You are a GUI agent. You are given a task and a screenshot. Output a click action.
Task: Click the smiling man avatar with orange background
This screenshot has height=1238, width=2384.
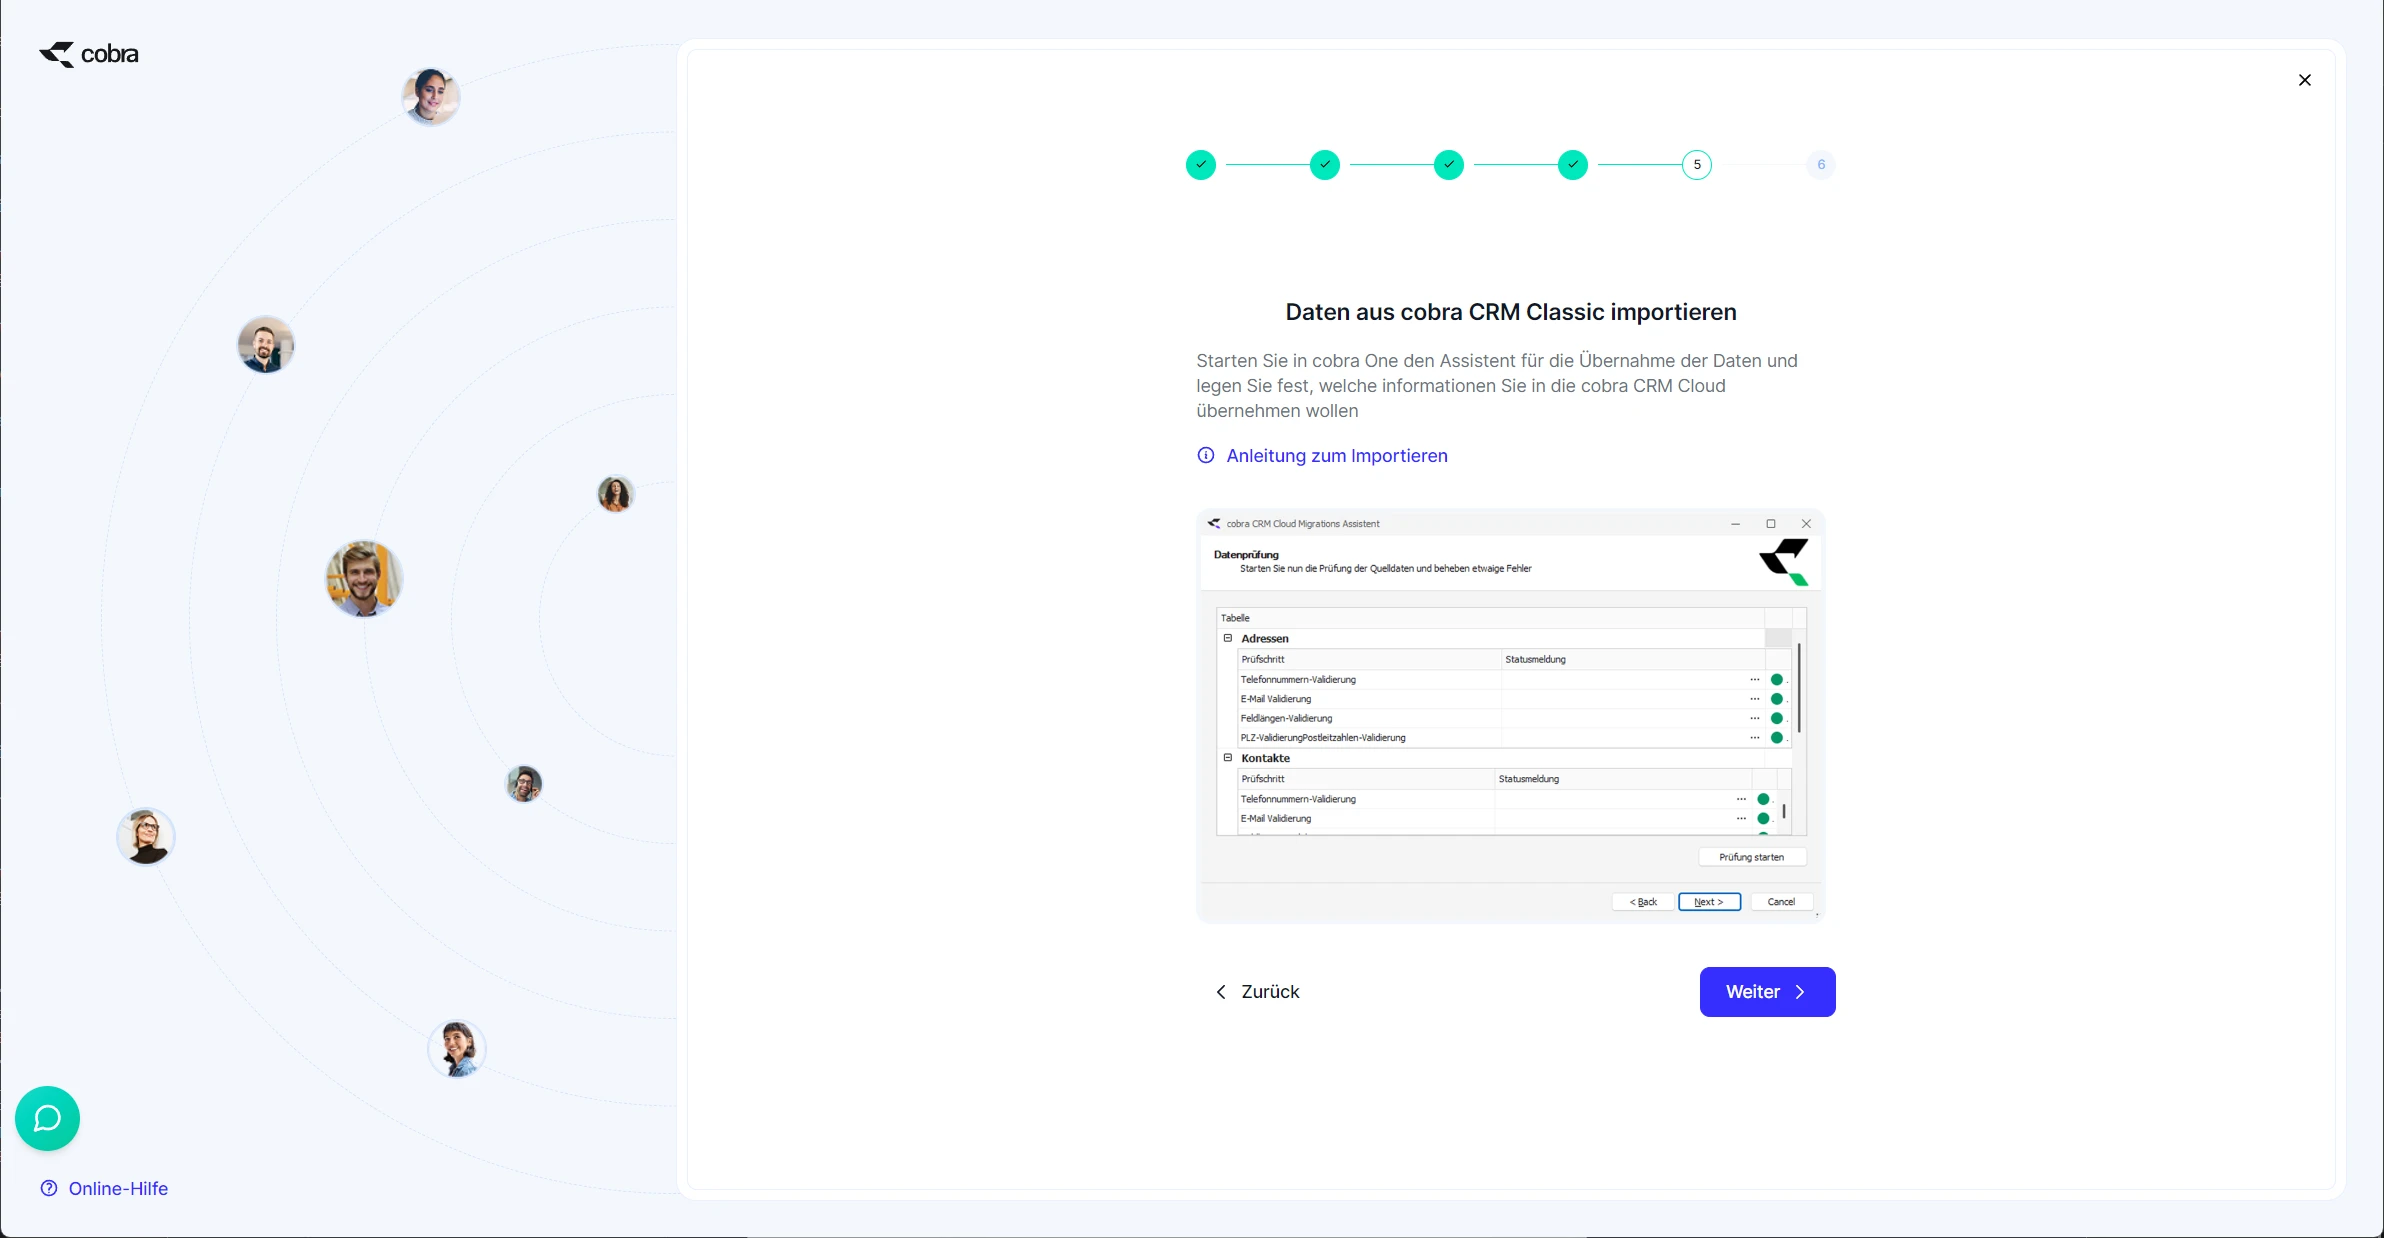(363, 579)
